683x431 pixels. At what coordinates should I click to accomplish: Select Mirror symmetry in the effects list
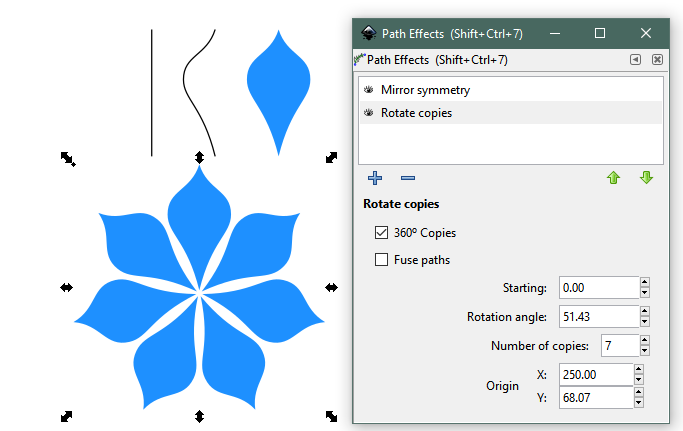point(425,90)
